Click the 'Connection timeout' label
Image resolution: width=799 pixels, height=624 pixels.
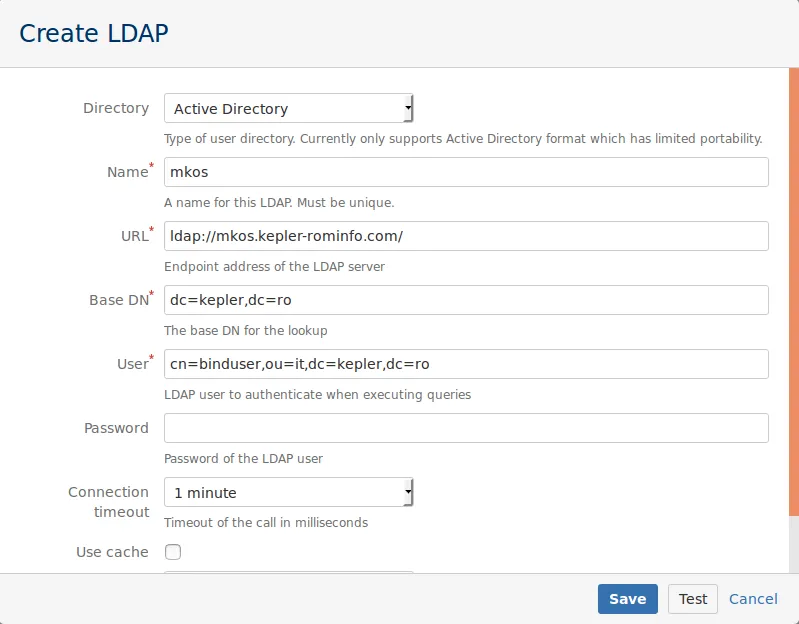click(109, 502)
